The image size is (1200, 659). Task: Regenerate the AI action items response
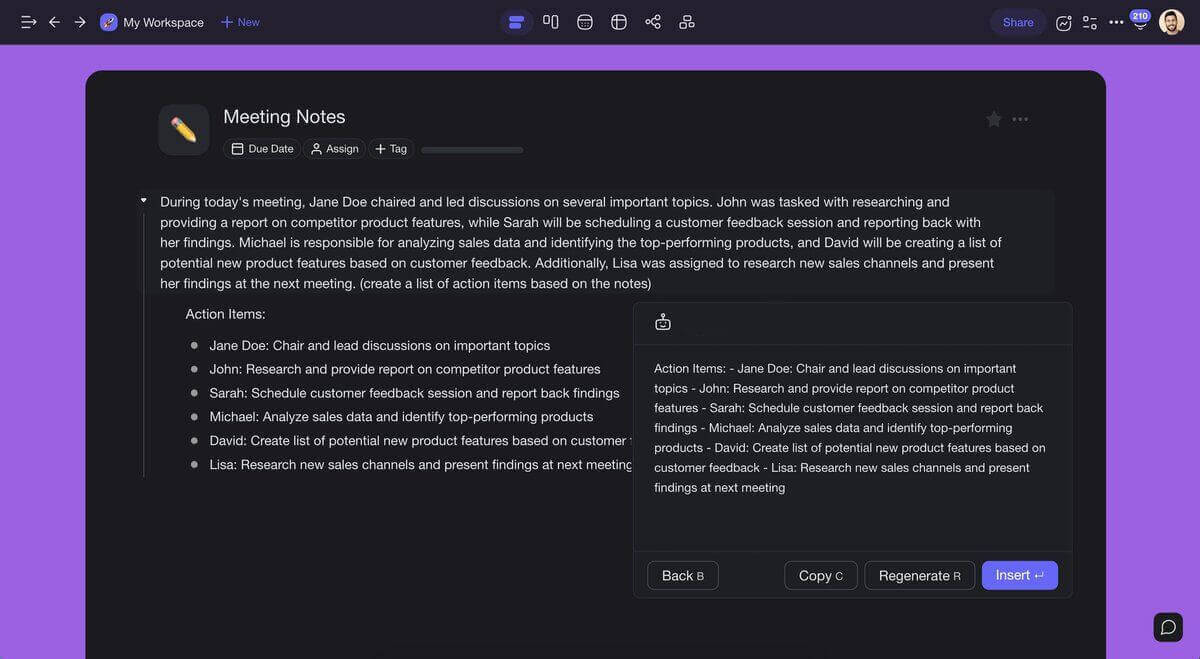coord(919,575)
